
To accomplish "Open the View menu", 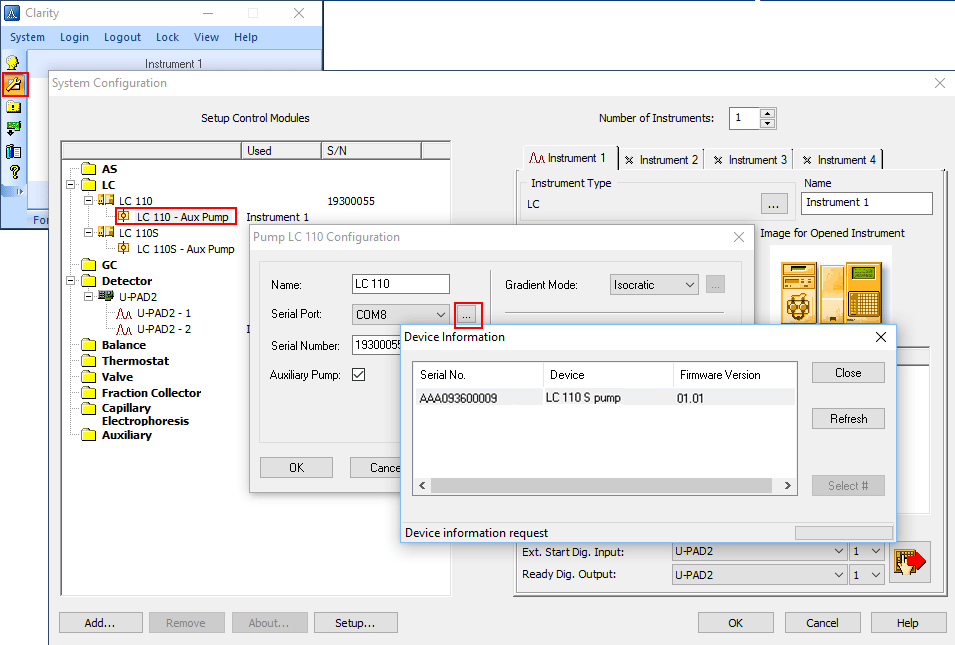I will tap(206, 37).
